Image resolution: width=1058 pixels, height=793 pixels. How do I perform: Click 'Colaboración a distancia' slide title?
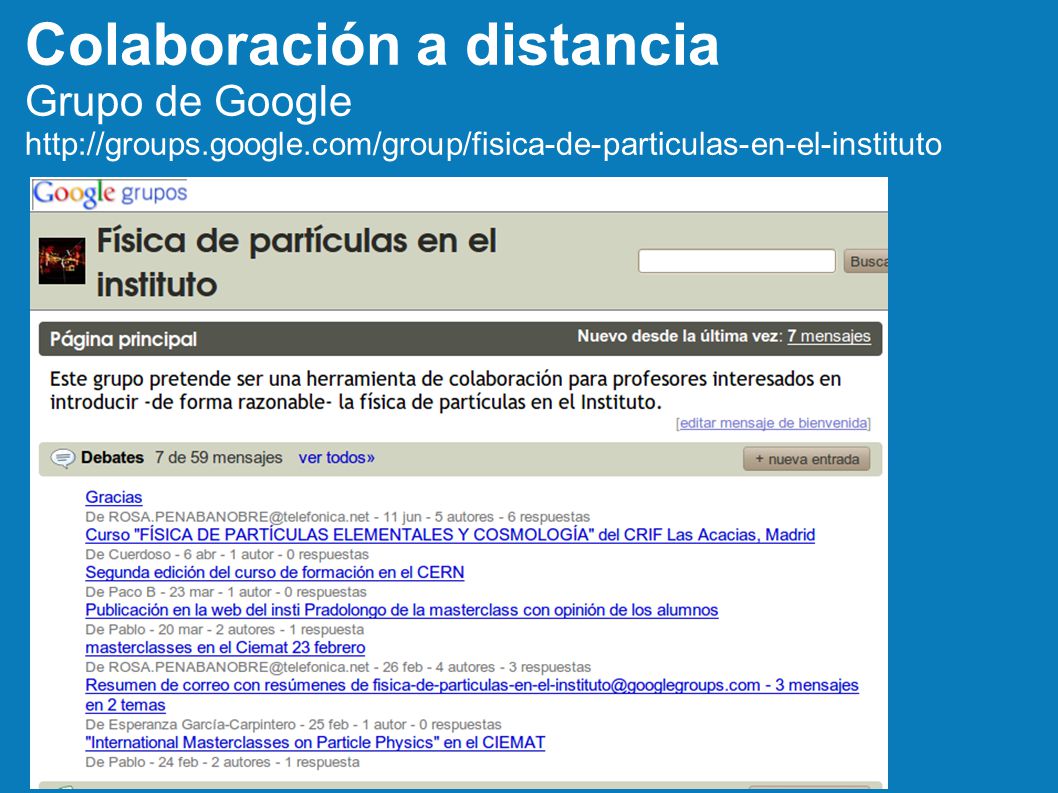[x=372, y=45]
